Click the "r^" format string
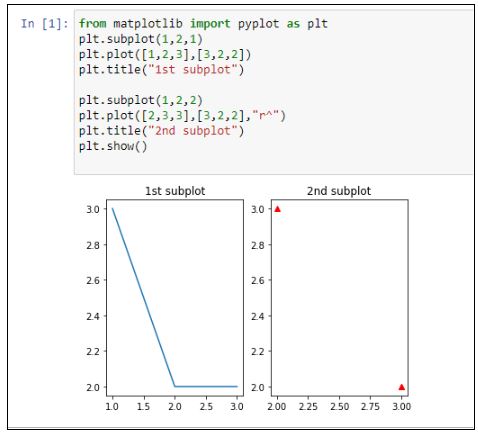478x433 pixels. (x=265, y=116)
